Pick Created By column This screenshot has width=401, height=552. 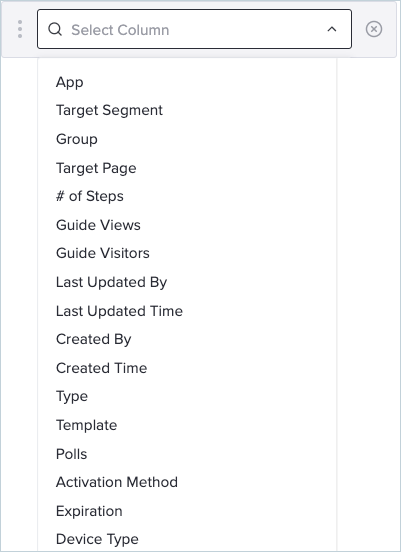(94, 340)
